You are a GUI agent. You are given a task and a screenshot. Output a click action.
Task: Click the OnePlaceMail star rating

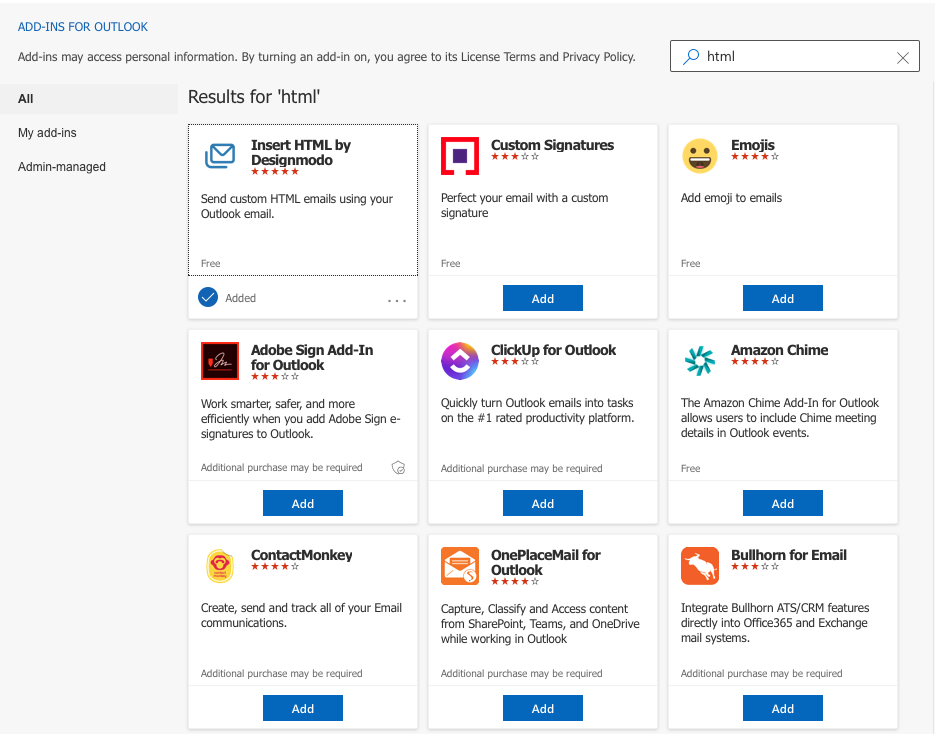515,581
